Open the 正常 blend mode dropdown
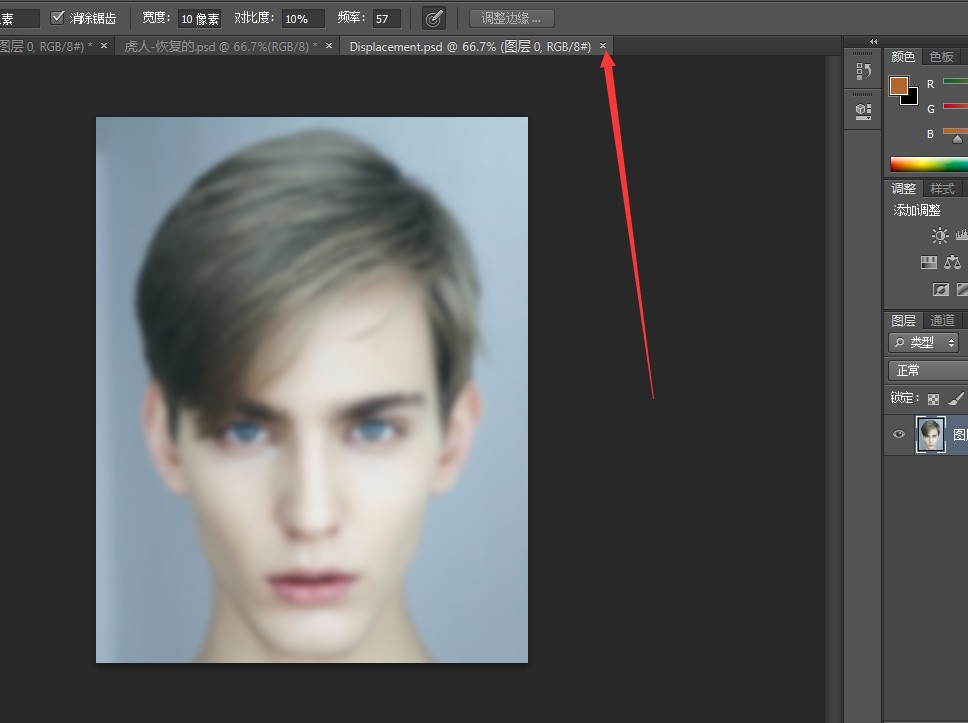 coord(928,370)
